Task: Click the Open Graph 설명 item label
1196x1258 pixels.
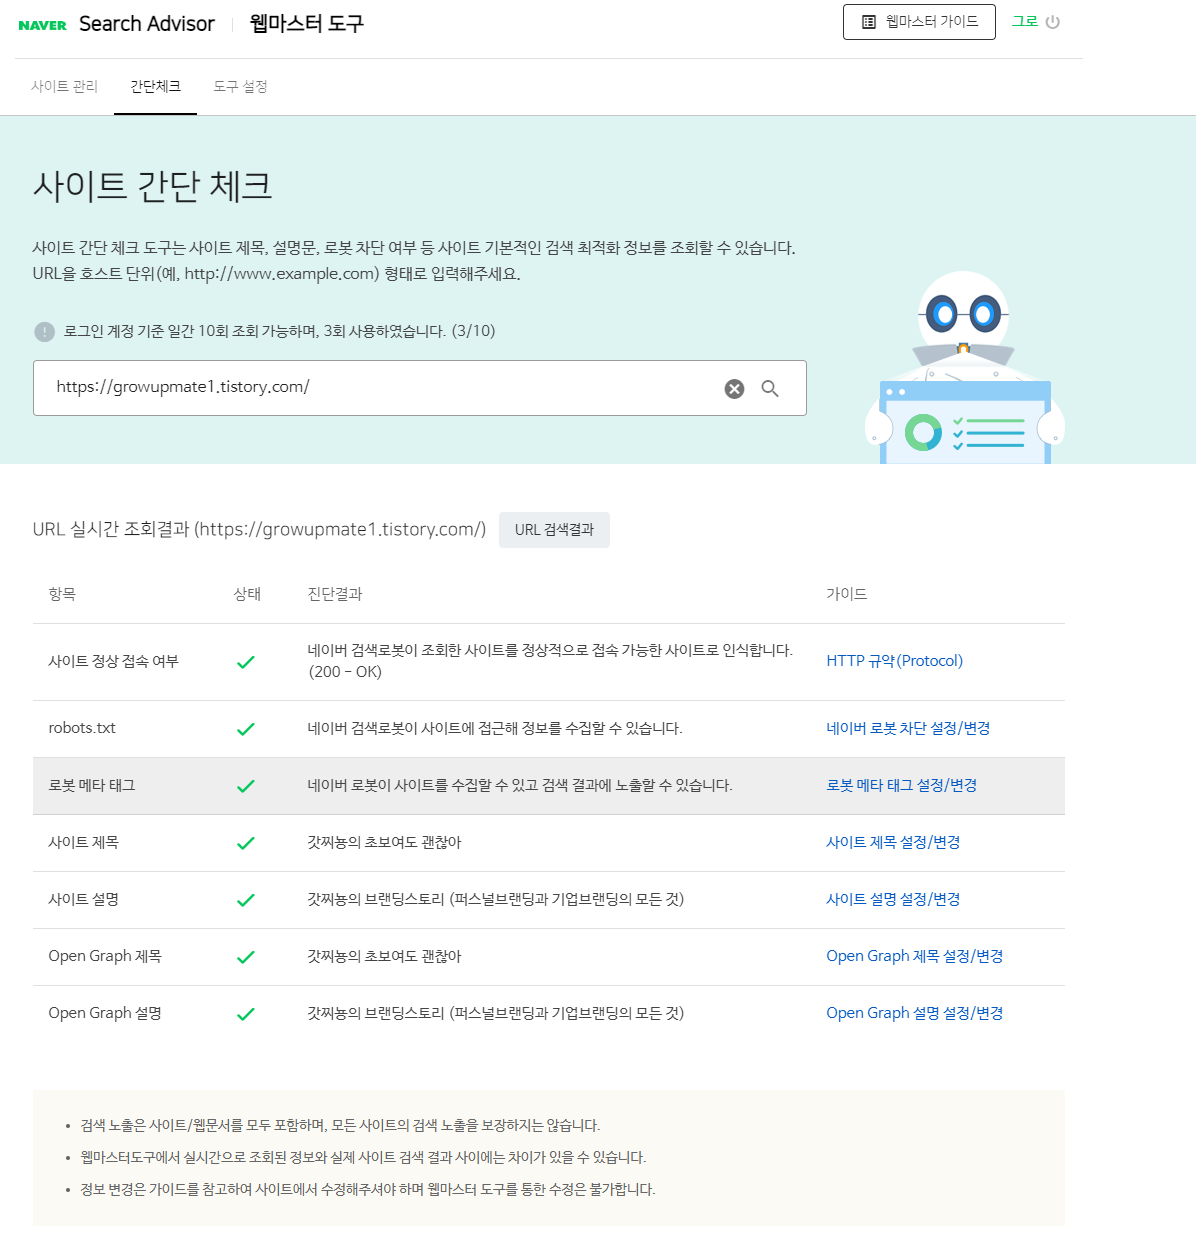Action: (105, 1013)
